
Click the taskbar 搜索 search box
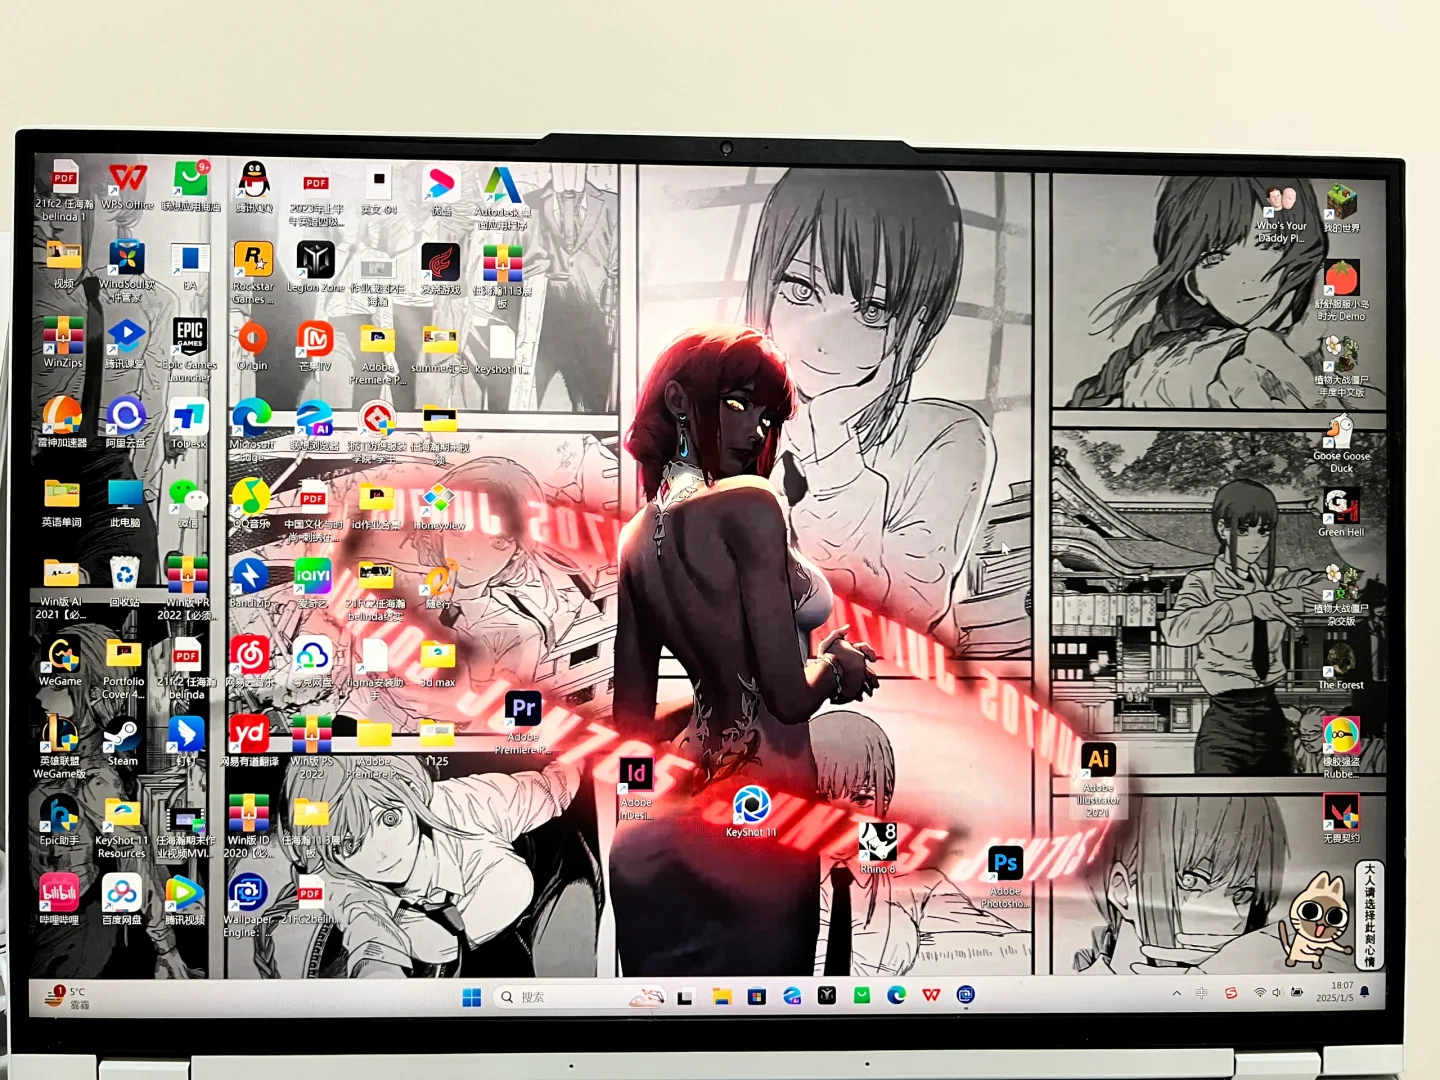(x=580, y=997)
